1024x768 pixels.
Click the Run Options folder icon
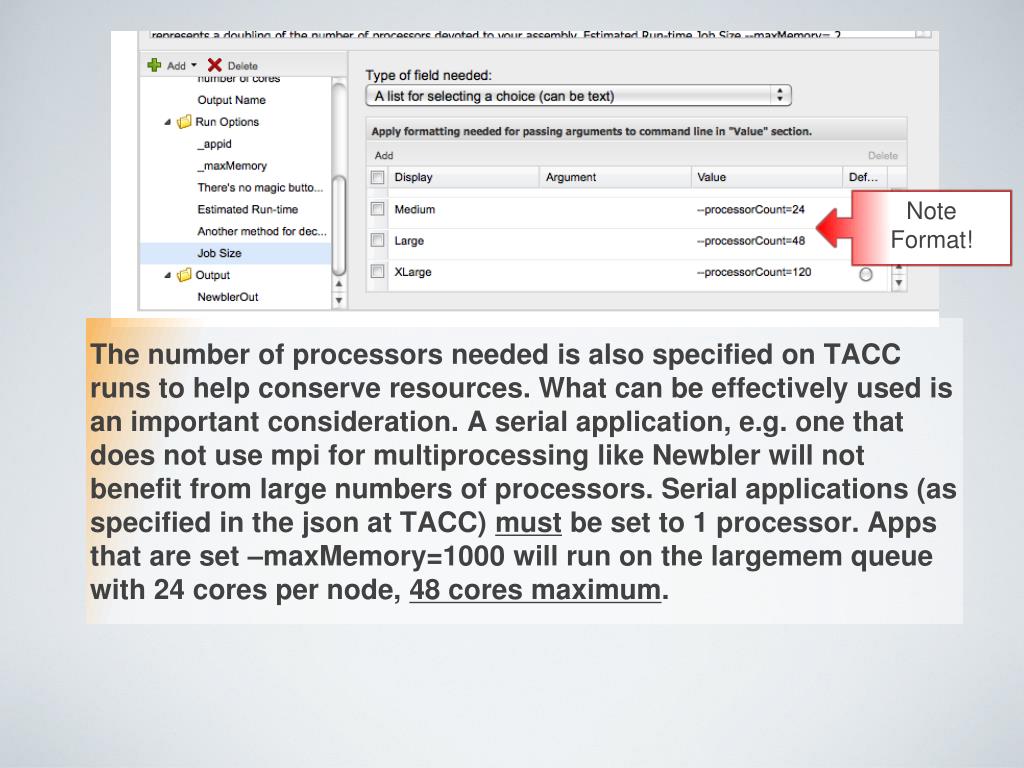(185, 121)
